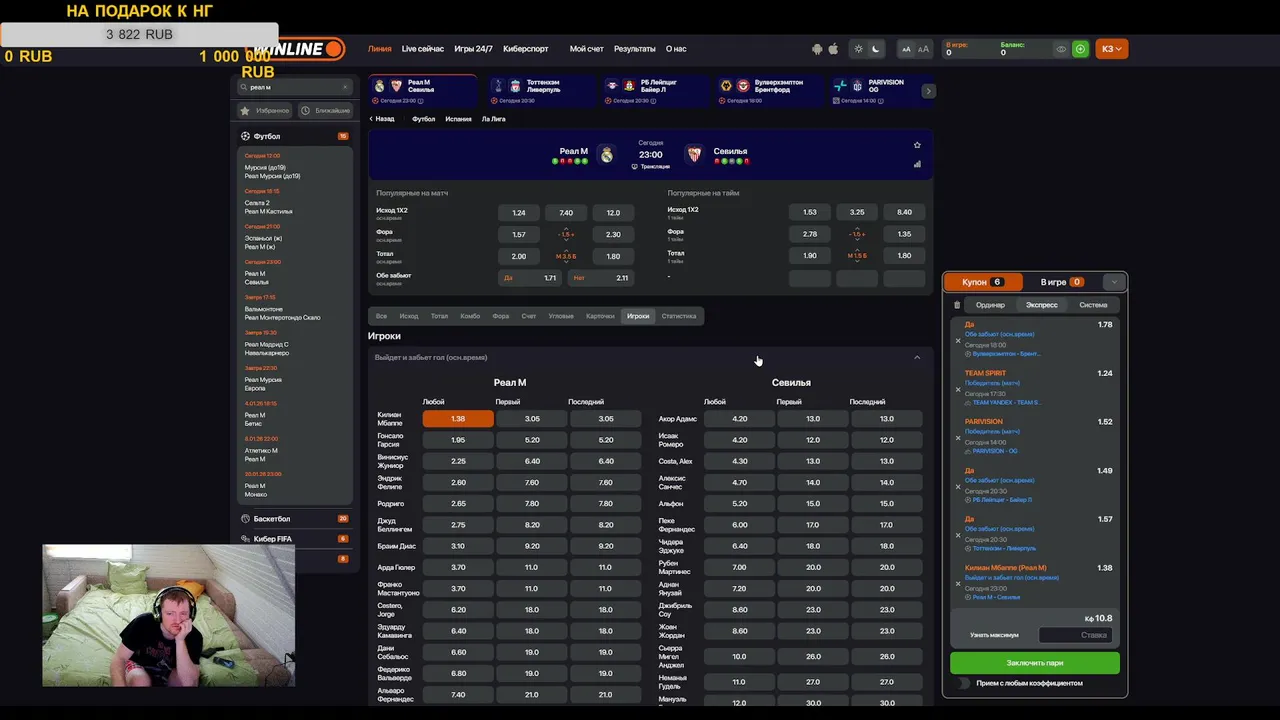Click Узнать максимум link

click(x=994, y=635)
